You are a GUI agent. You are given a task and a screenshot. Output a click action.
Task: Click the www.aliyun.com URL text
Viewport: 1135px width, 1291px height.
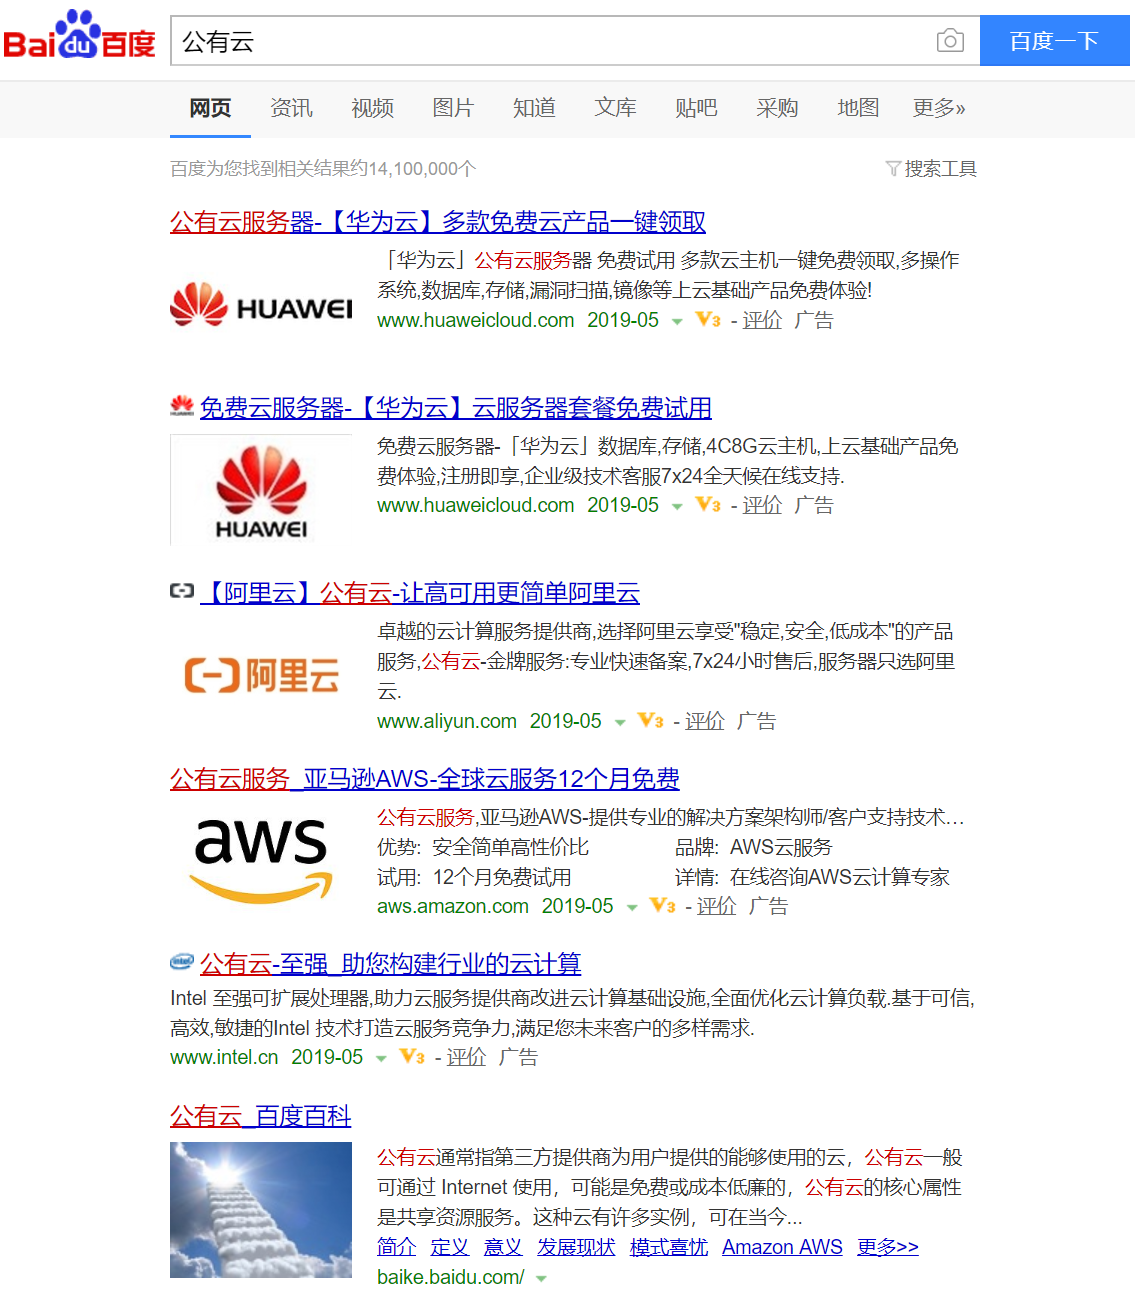click(447, 721)
